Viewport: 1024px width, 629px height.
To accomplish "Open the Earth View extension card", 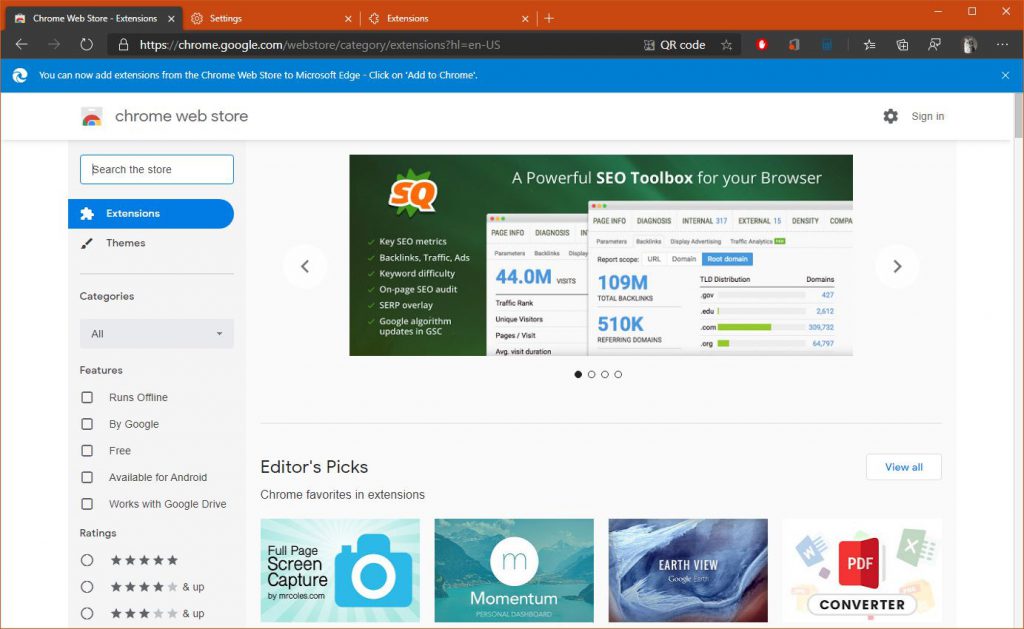I will click(x=688, y=570).
